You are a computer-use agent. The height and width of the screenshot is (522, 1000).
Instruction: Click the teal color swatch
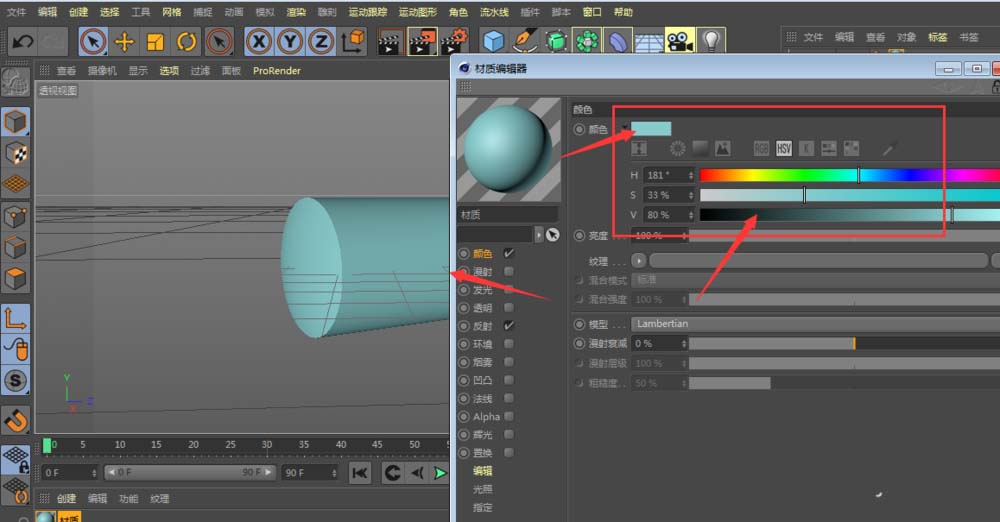pos(651,128)
